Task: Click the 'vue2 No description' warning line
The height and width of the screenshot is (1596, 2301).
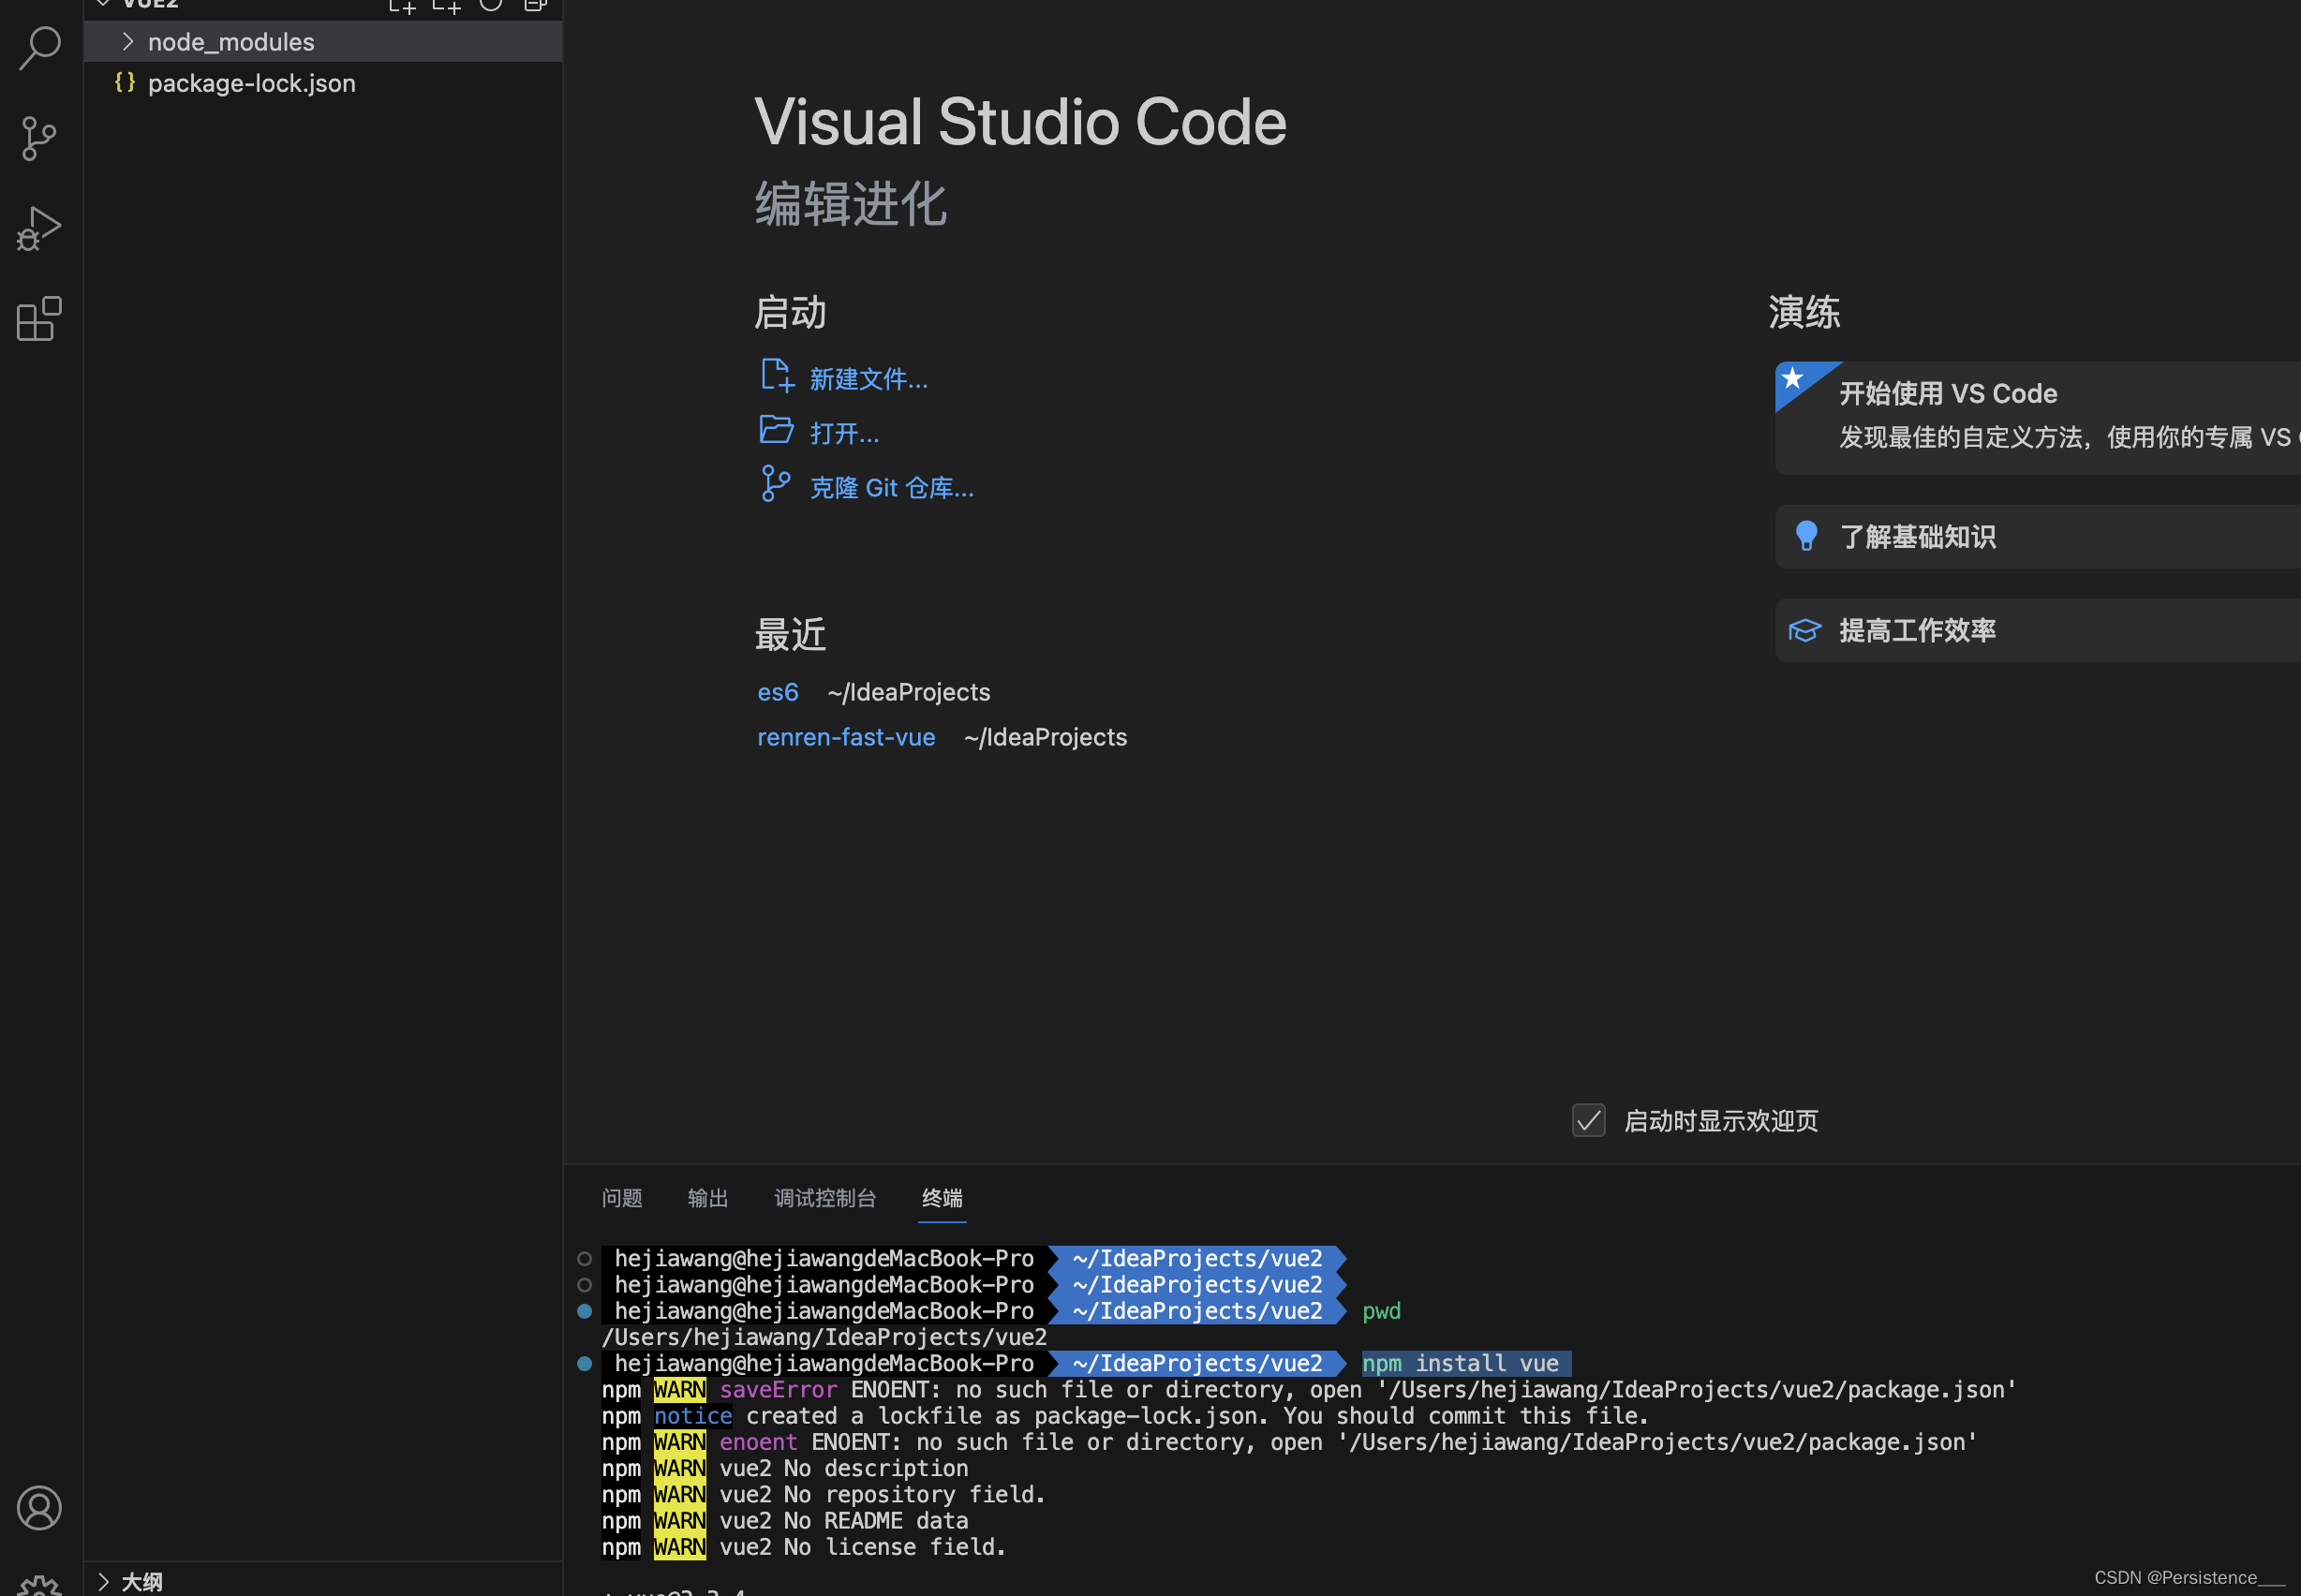Action: click(x=844, y=1468)
